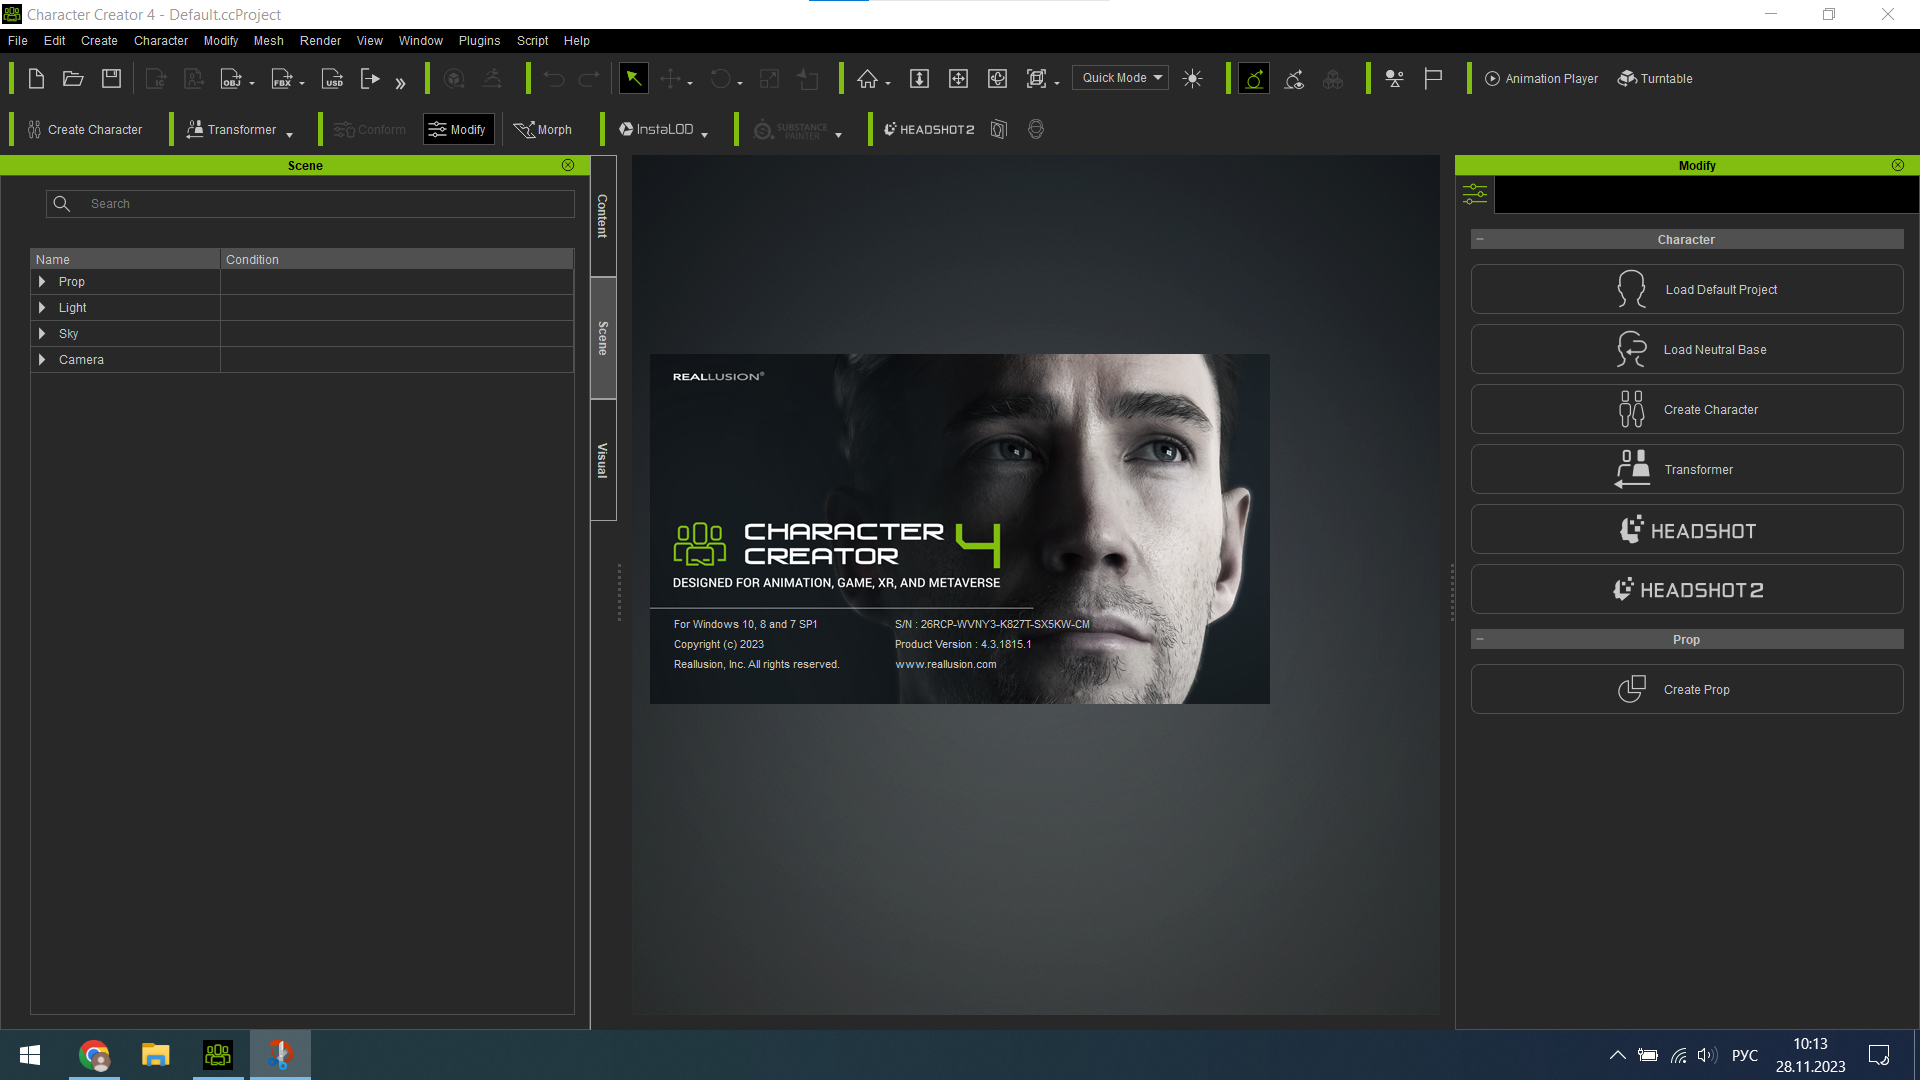
Task: Expand the Camera tree item
Action: click(x=42, y=360)
